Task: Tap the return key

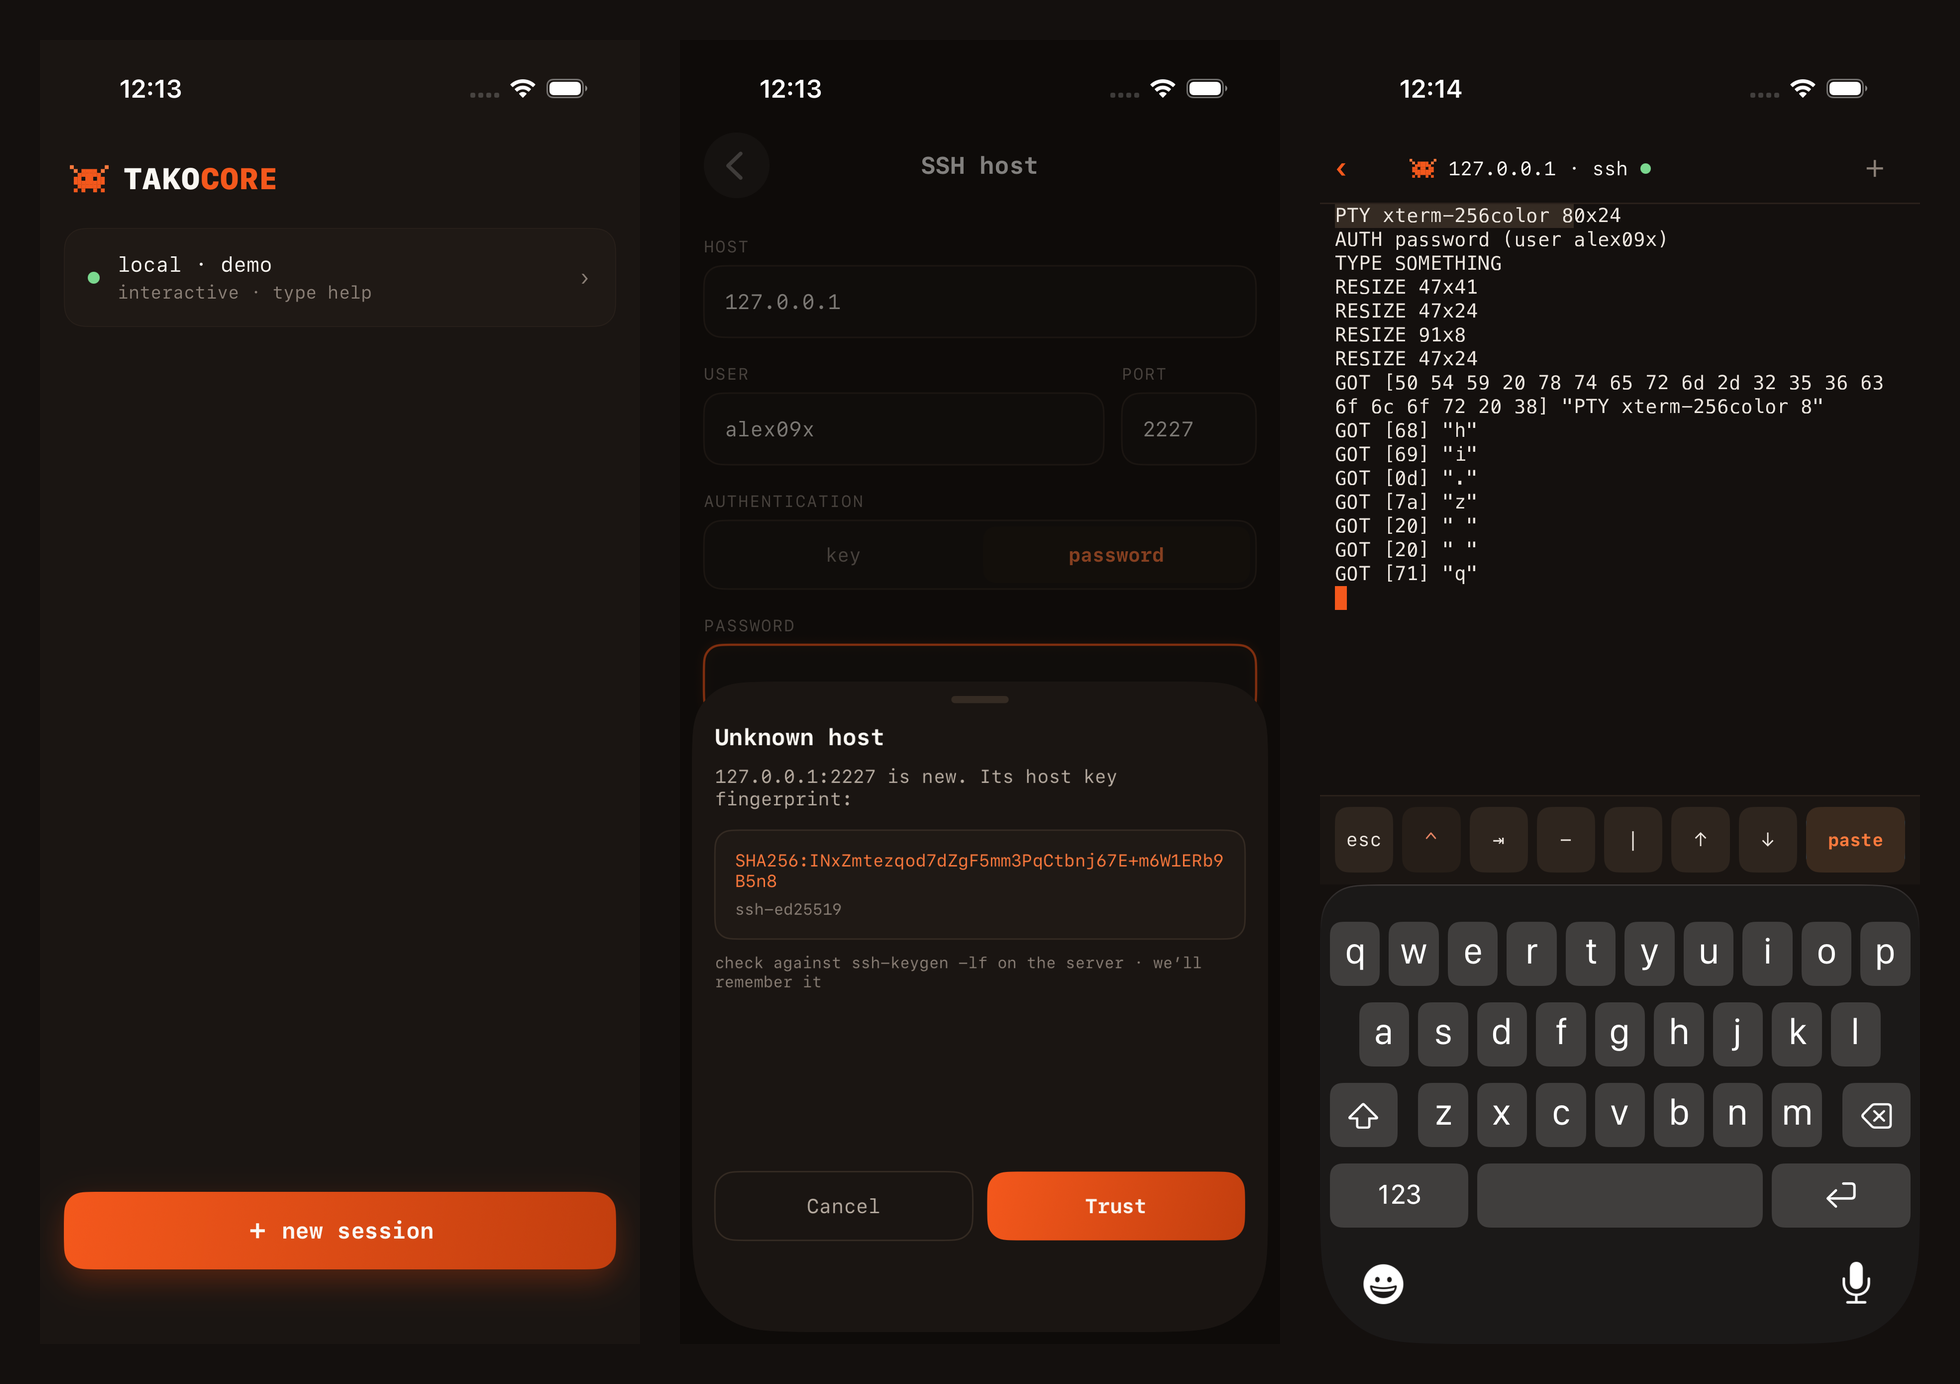Action: [1840, 1195]
